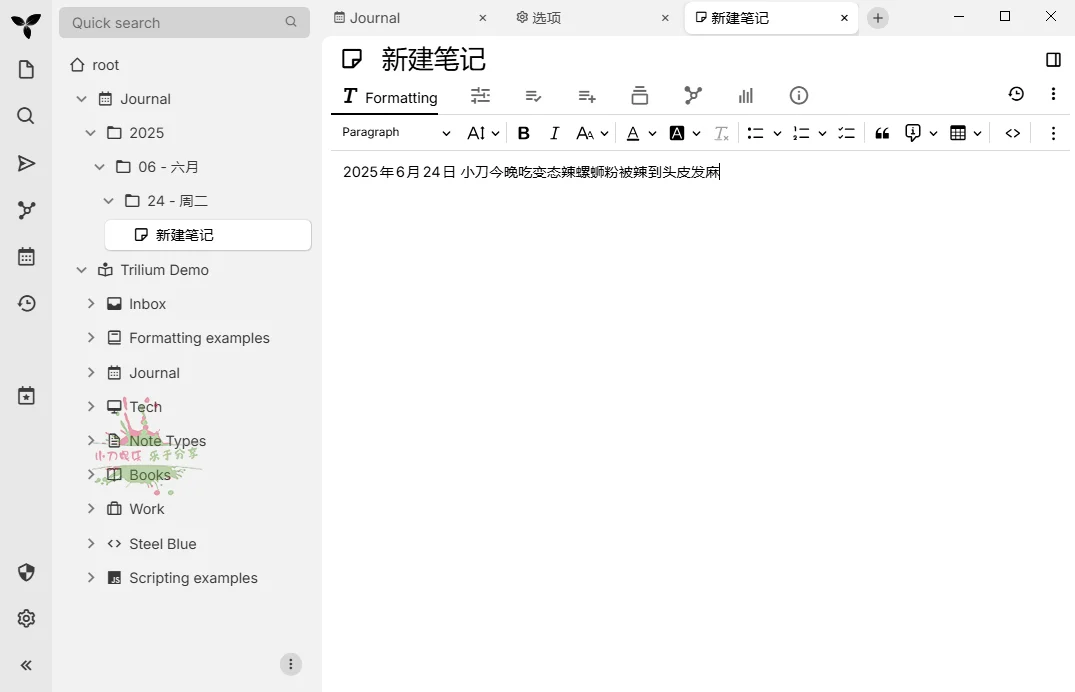
Task: Open note revision history clock icon
Action: pyautogui.click(x=1016, y=93)
